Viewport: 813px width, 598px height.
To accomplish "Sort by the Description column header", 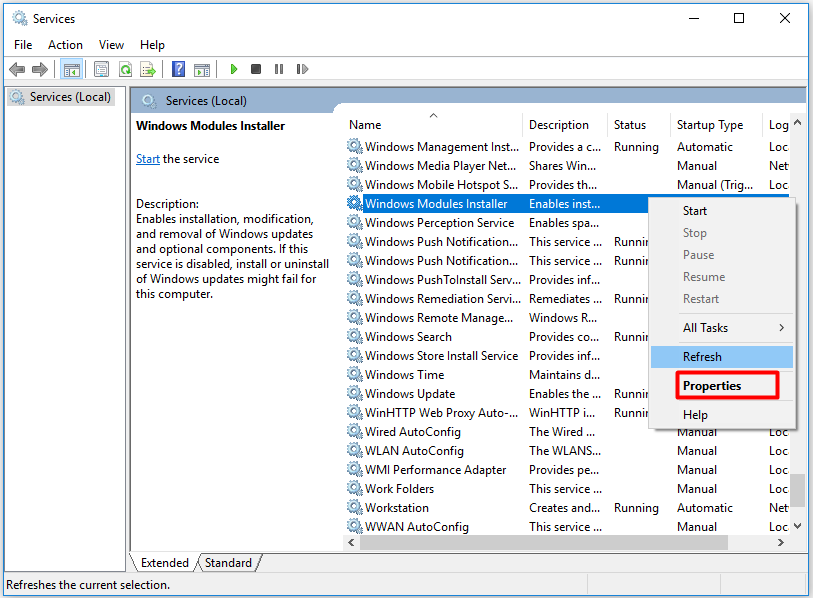I will pos(565,124).
